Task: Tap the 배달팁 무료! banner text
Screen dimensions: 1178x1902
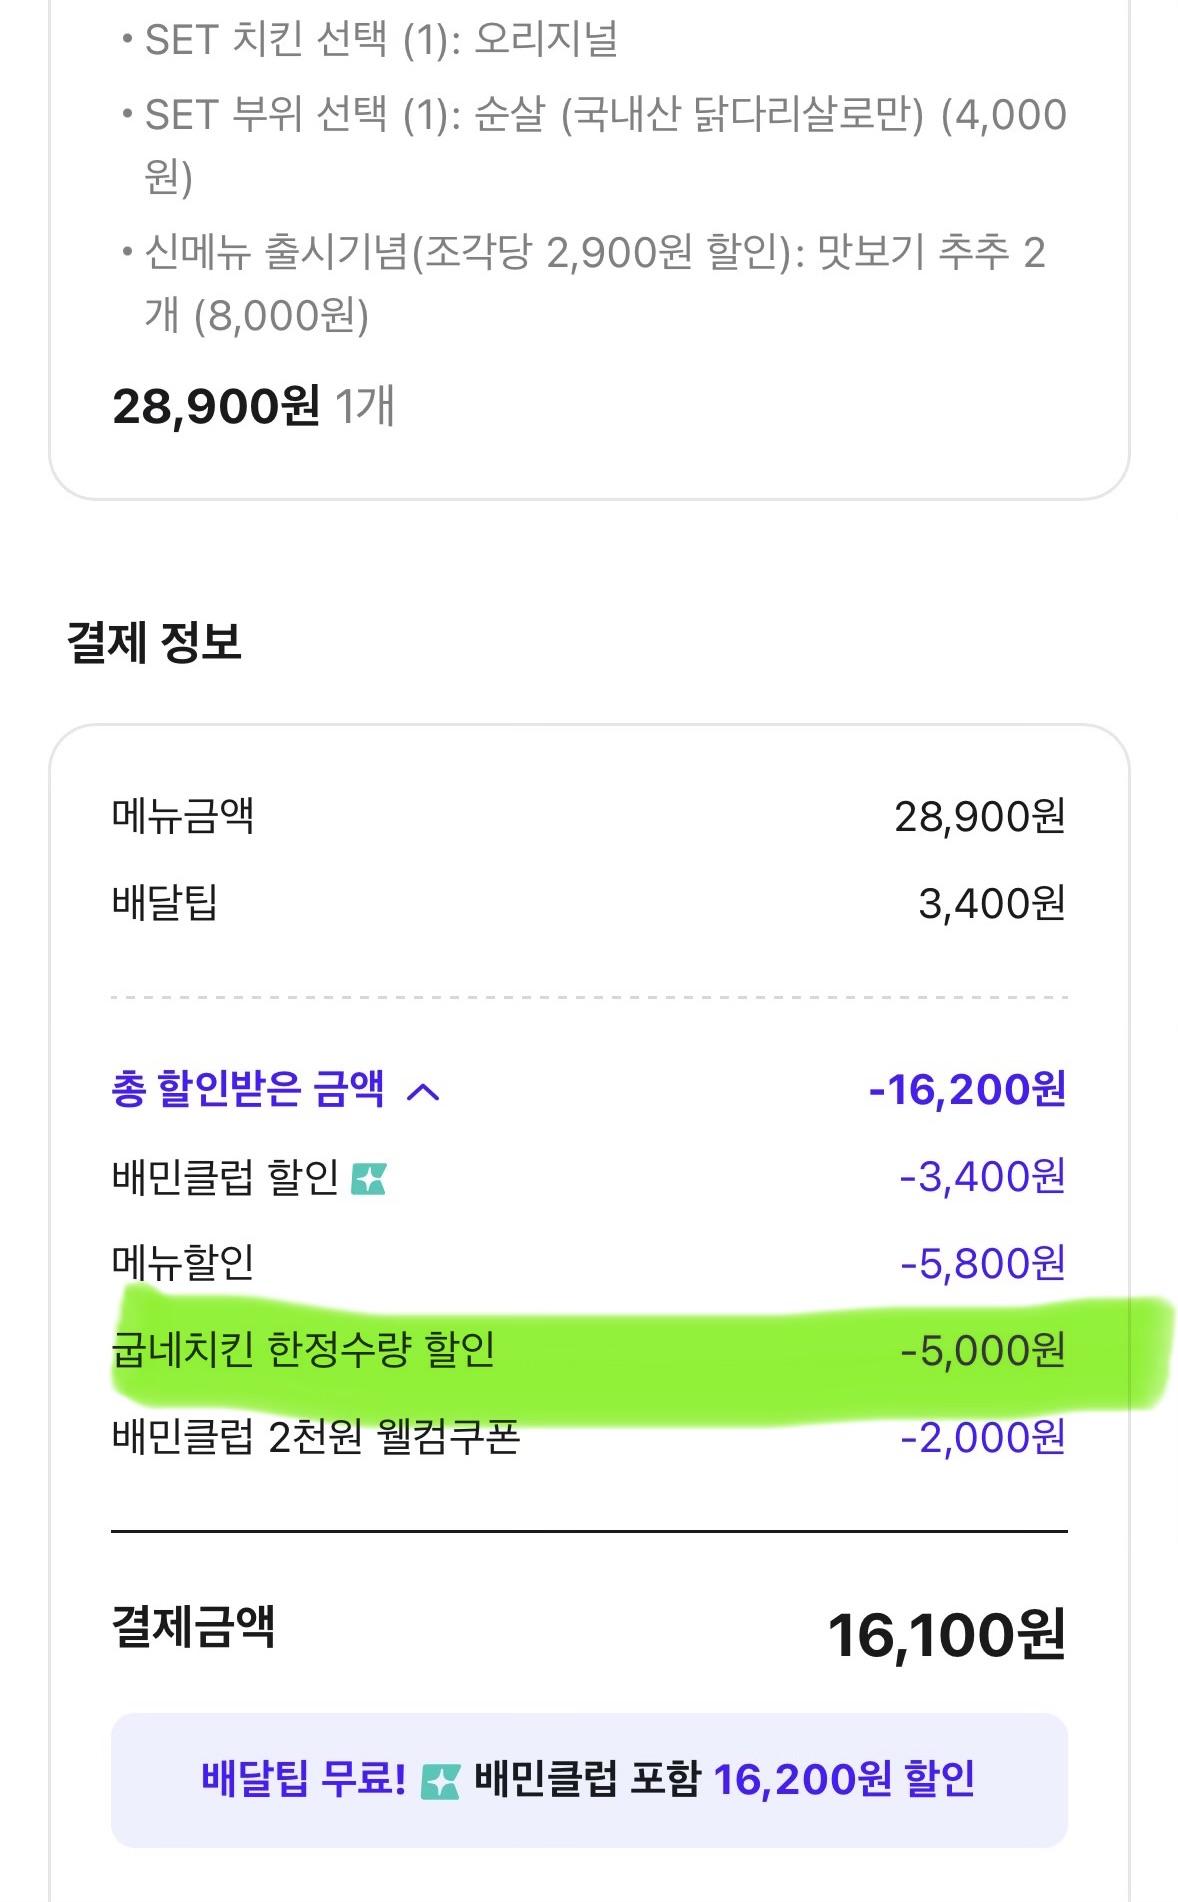Action: tap(304, 1779)
